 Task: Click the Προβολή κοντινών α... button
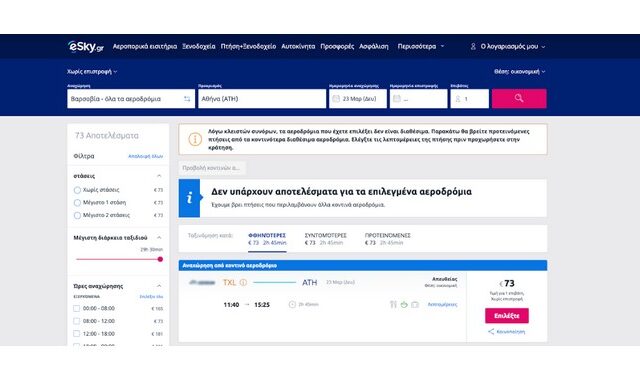click(x=211, y=168)
